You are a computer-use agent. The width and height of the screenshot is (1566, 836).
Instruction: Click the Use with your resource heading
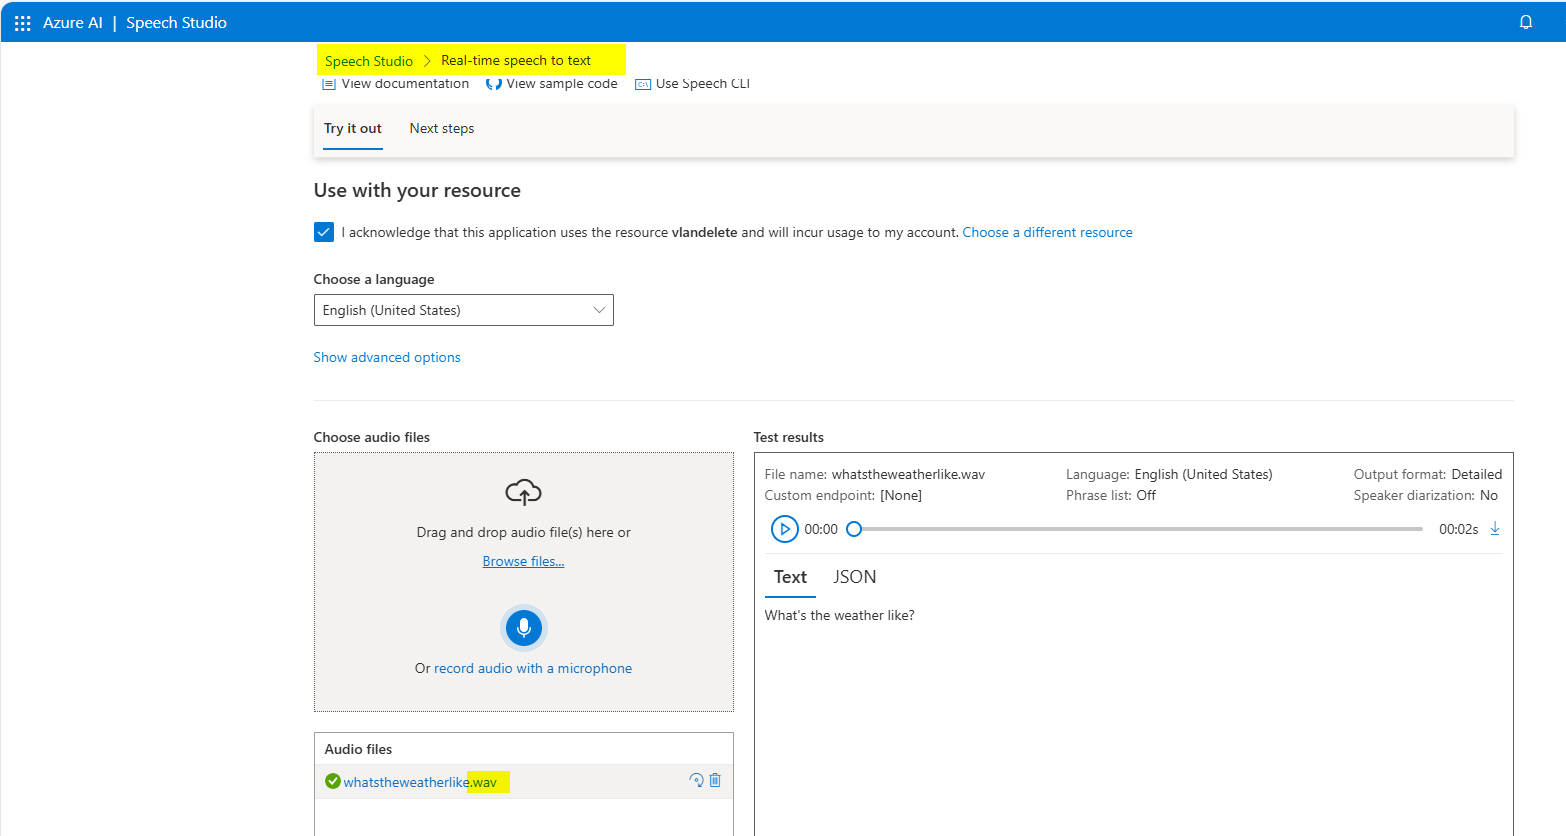(x=417, y=190)
